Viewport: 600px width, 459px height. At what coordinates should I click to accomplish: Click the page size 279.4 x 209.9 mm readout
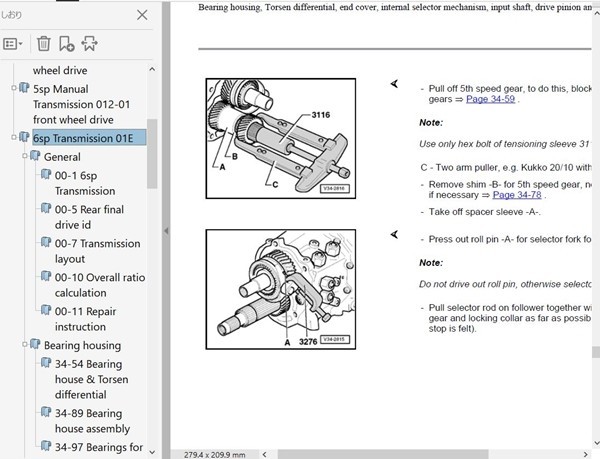click(x=214, y=455)
